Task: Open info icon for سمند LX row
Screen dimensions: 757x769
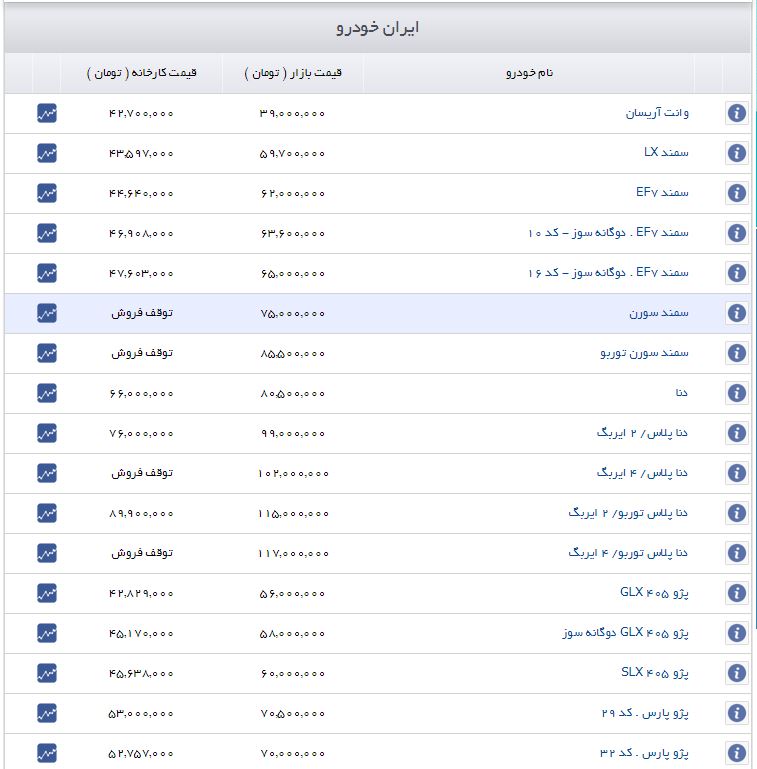Action: point(736,153)
